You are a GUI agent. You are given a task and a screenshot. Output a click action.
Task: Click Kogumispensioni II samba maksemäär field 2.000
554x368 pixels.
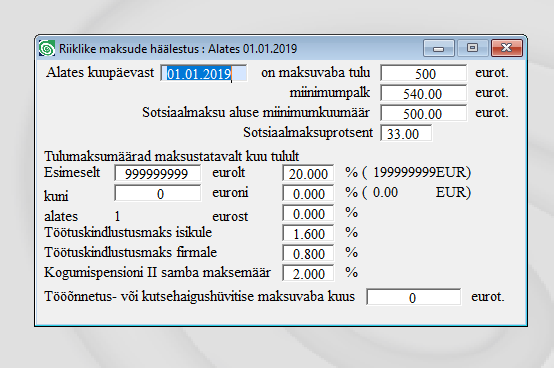[x=308, y=273]
